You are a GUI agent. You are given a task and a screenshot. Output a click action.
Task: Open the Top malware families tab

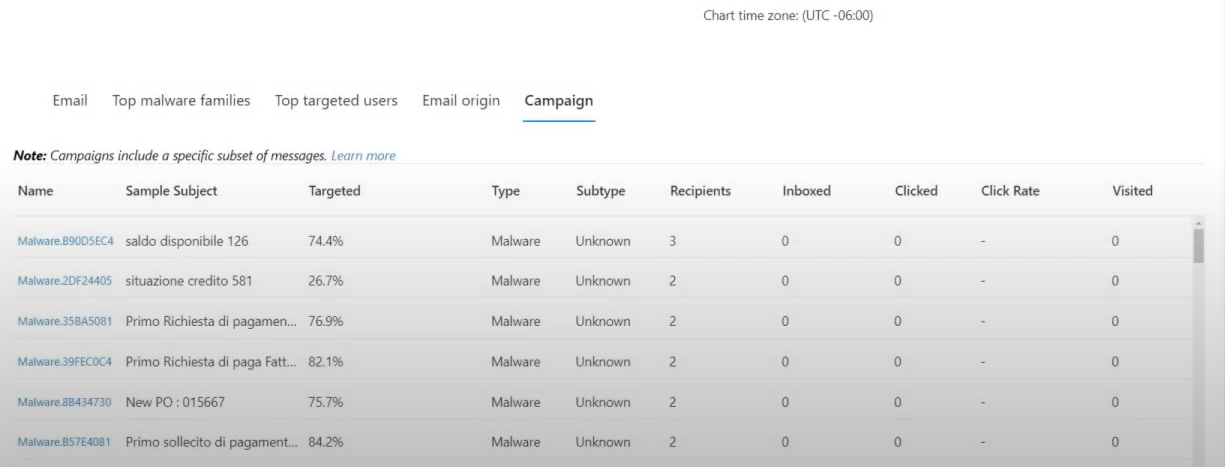[181, 101]
